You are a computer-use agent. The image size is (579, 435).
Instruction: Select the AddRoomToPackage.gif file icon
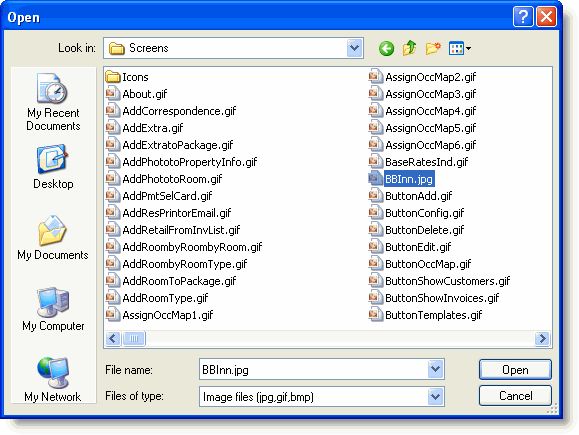coord(112,281)
